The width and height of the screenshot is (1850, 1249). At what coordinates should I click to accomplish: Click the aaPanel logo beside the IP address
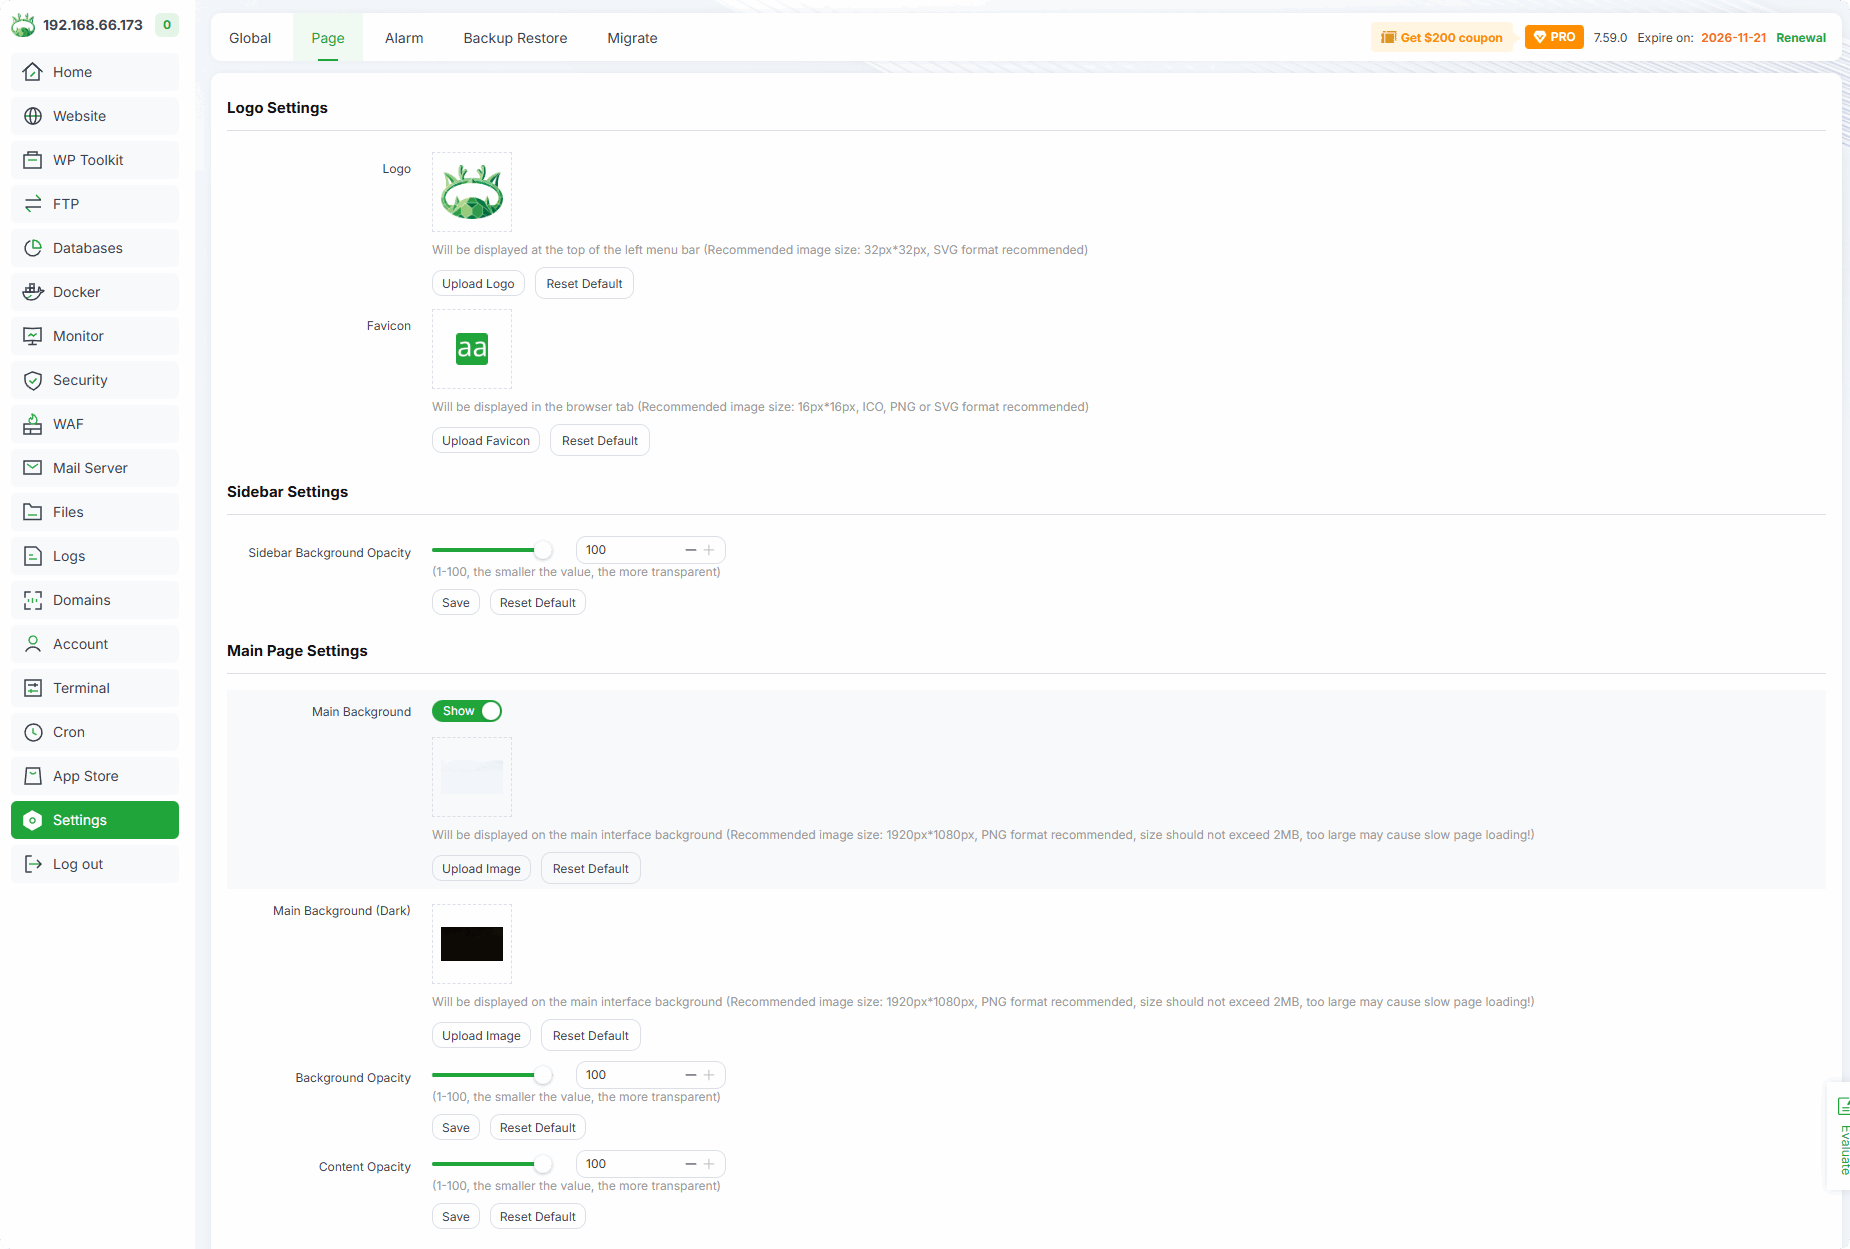pos(23,24)
